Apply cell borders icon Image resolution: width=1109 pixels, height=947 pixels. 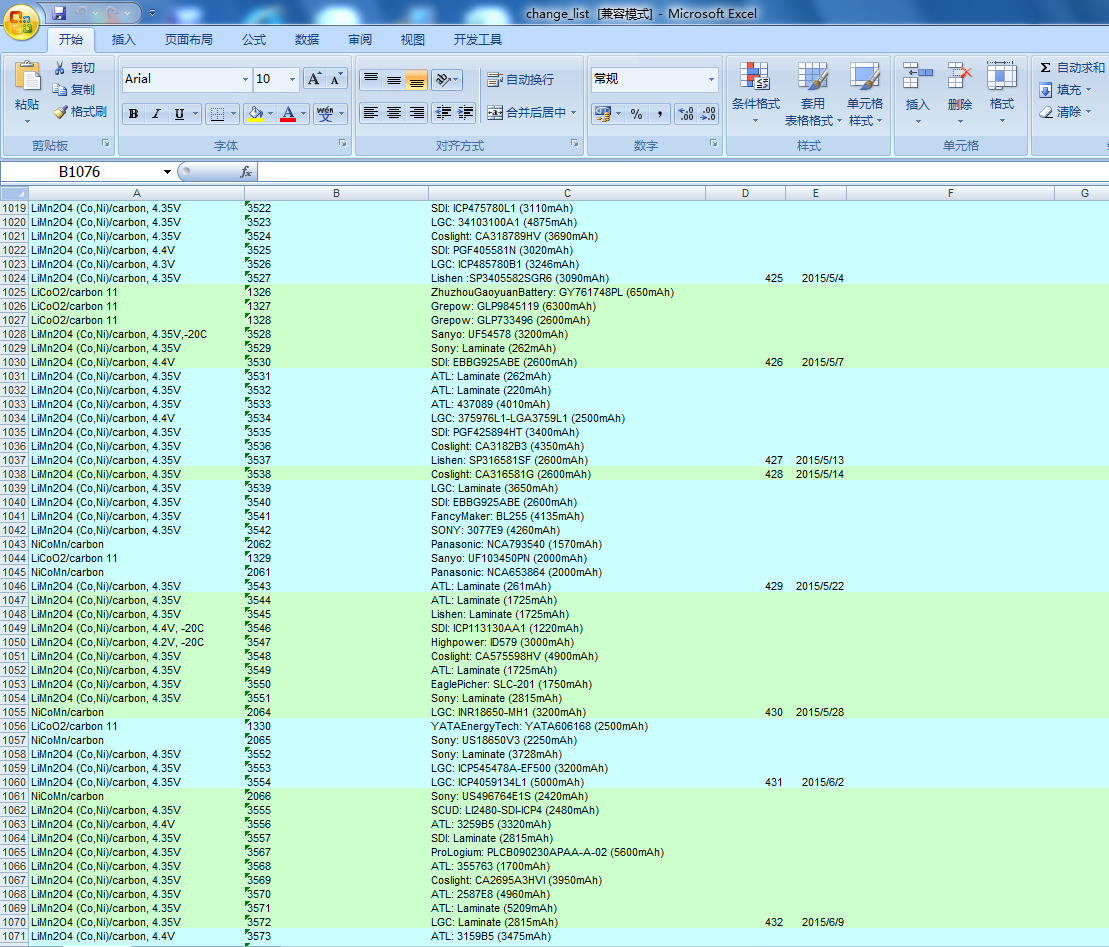click(218, 113)
